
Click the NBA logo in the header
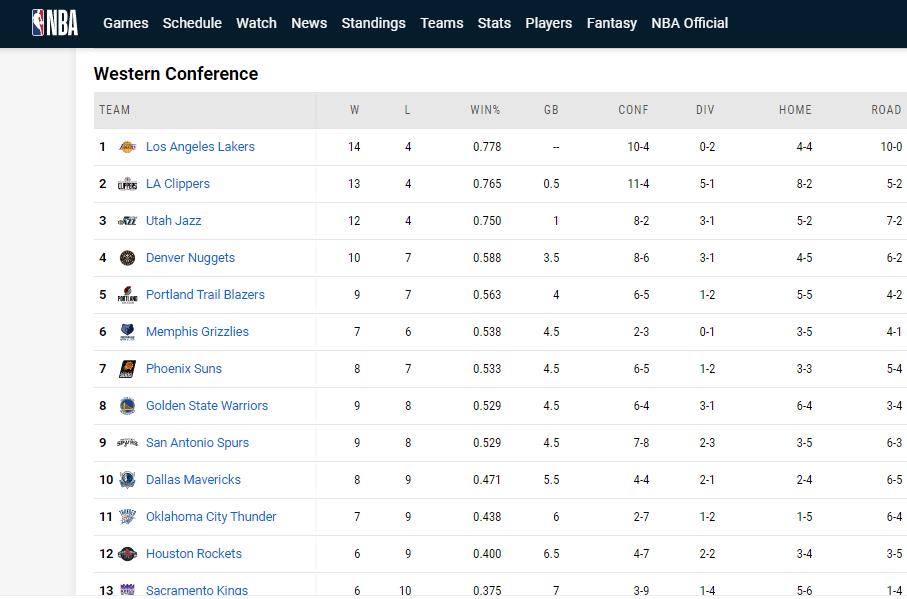tap(55, 23)
